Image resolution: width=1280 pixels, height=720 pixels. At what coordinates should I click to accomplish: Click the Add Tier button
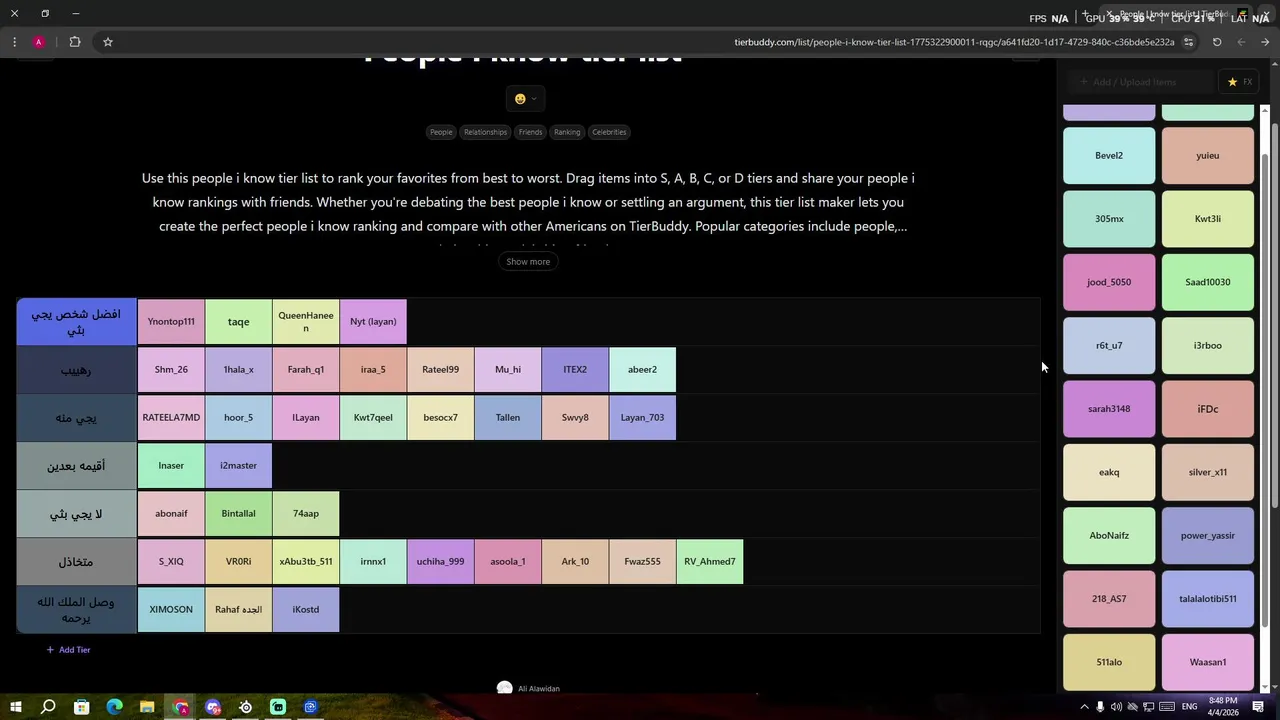[68, 650]
